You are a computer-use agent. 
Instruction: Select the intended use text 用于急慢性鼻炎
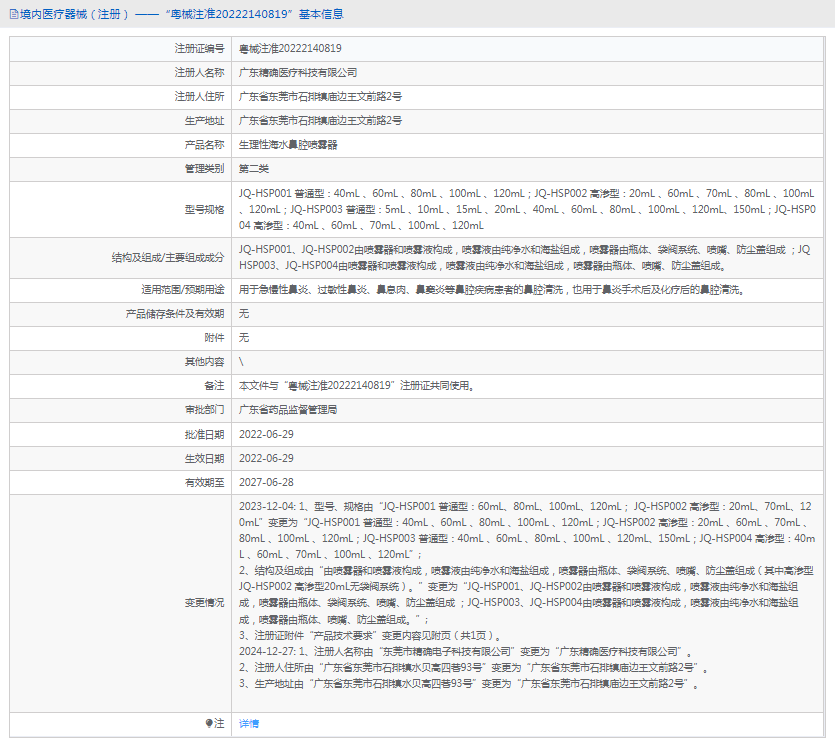[x=492, y=290]
